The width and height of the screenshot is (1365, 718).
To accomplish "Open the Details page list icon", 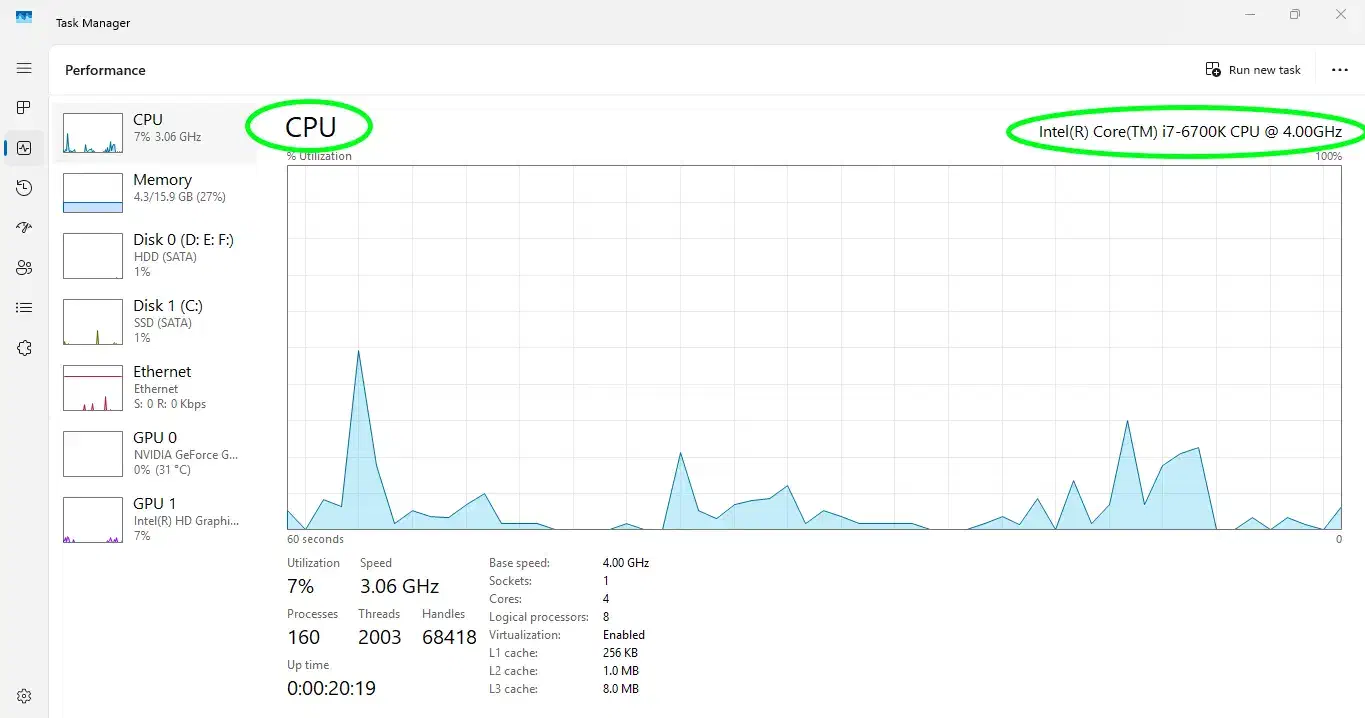I will [x=24, y=308].
